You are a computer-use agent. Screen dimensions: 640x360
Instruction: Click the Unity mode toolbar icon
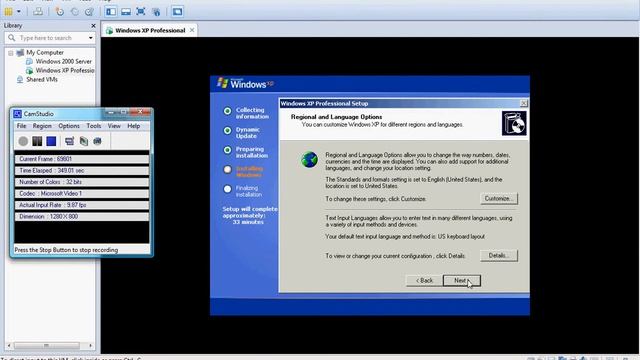pyautogui.click(x=156, y=11)
